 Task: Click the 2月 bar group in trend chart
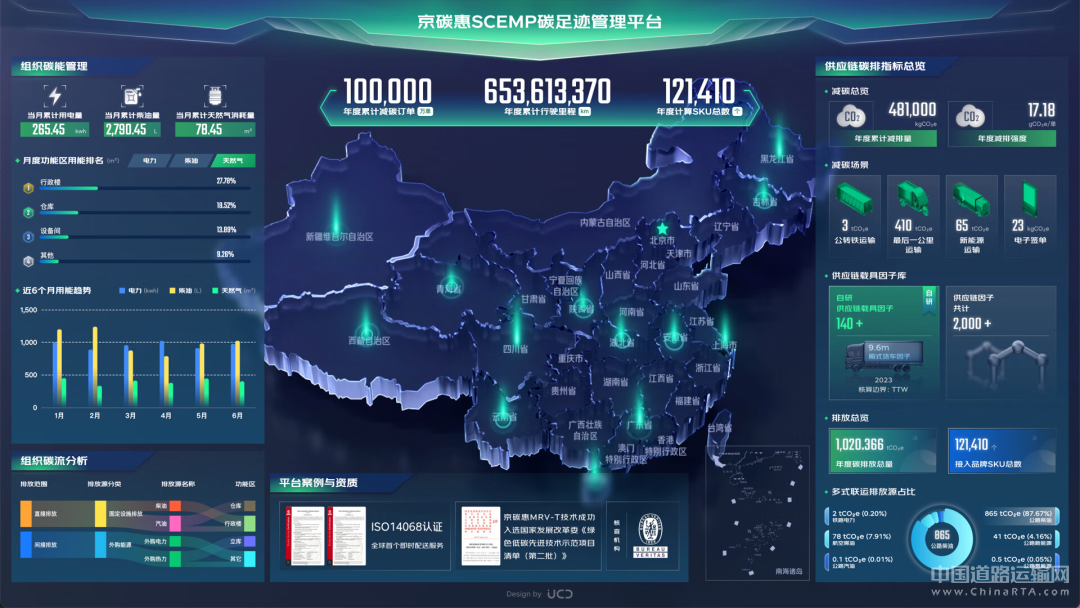pos(95,366)
